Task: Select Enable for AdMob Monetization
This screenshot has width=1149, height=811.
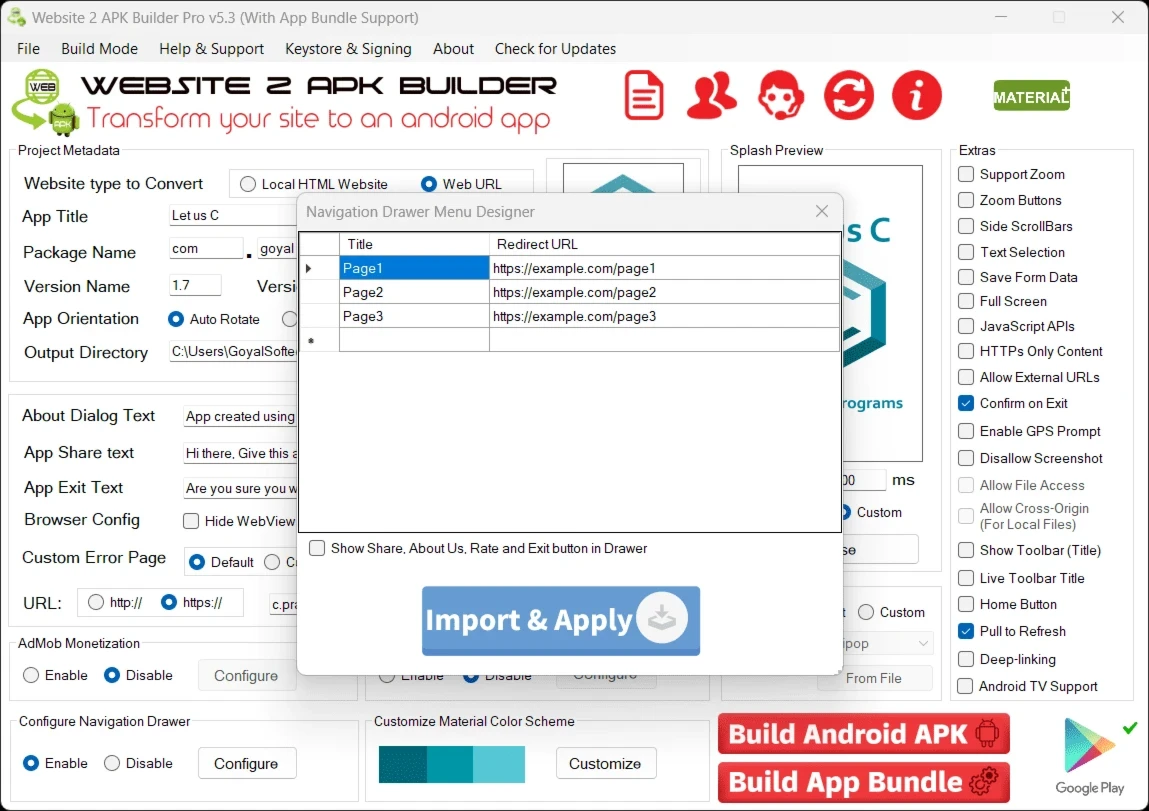Action: click(31, 675)
